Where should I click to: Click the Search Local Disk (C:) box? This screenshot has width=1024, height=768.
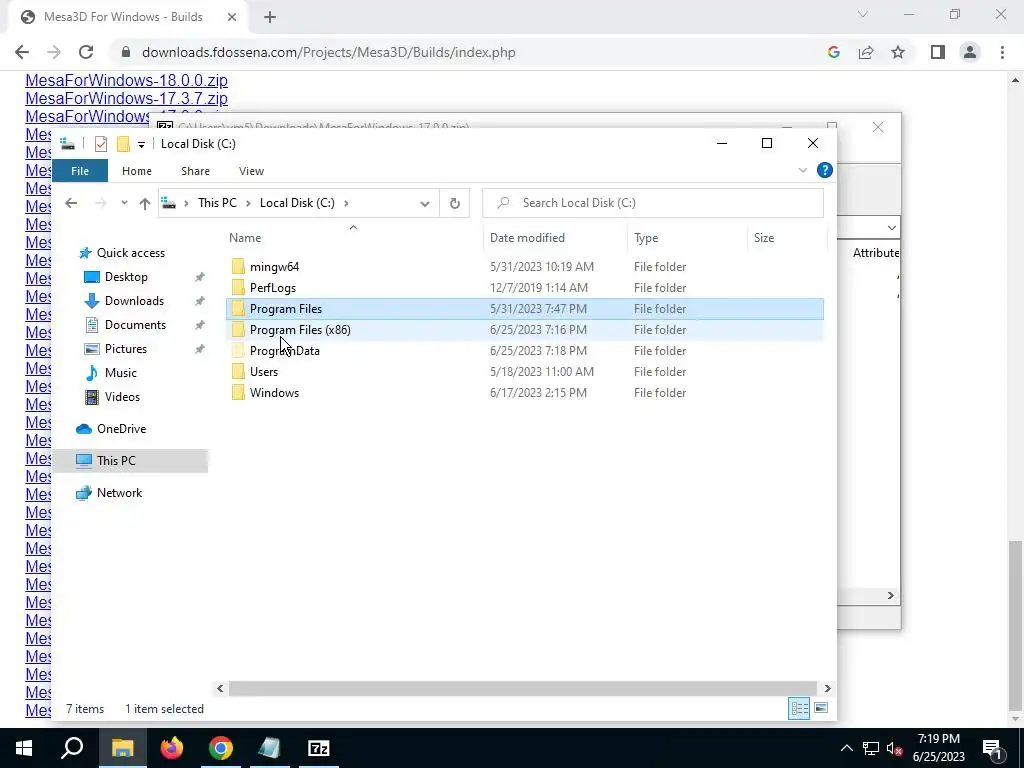pos(652,203)
